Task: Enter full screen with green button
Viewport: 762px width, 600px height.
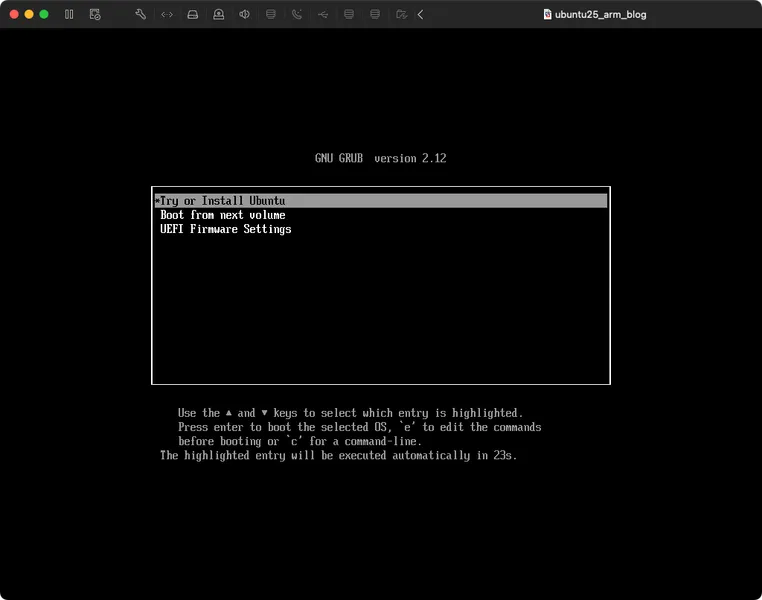Action: click(44, 15)
